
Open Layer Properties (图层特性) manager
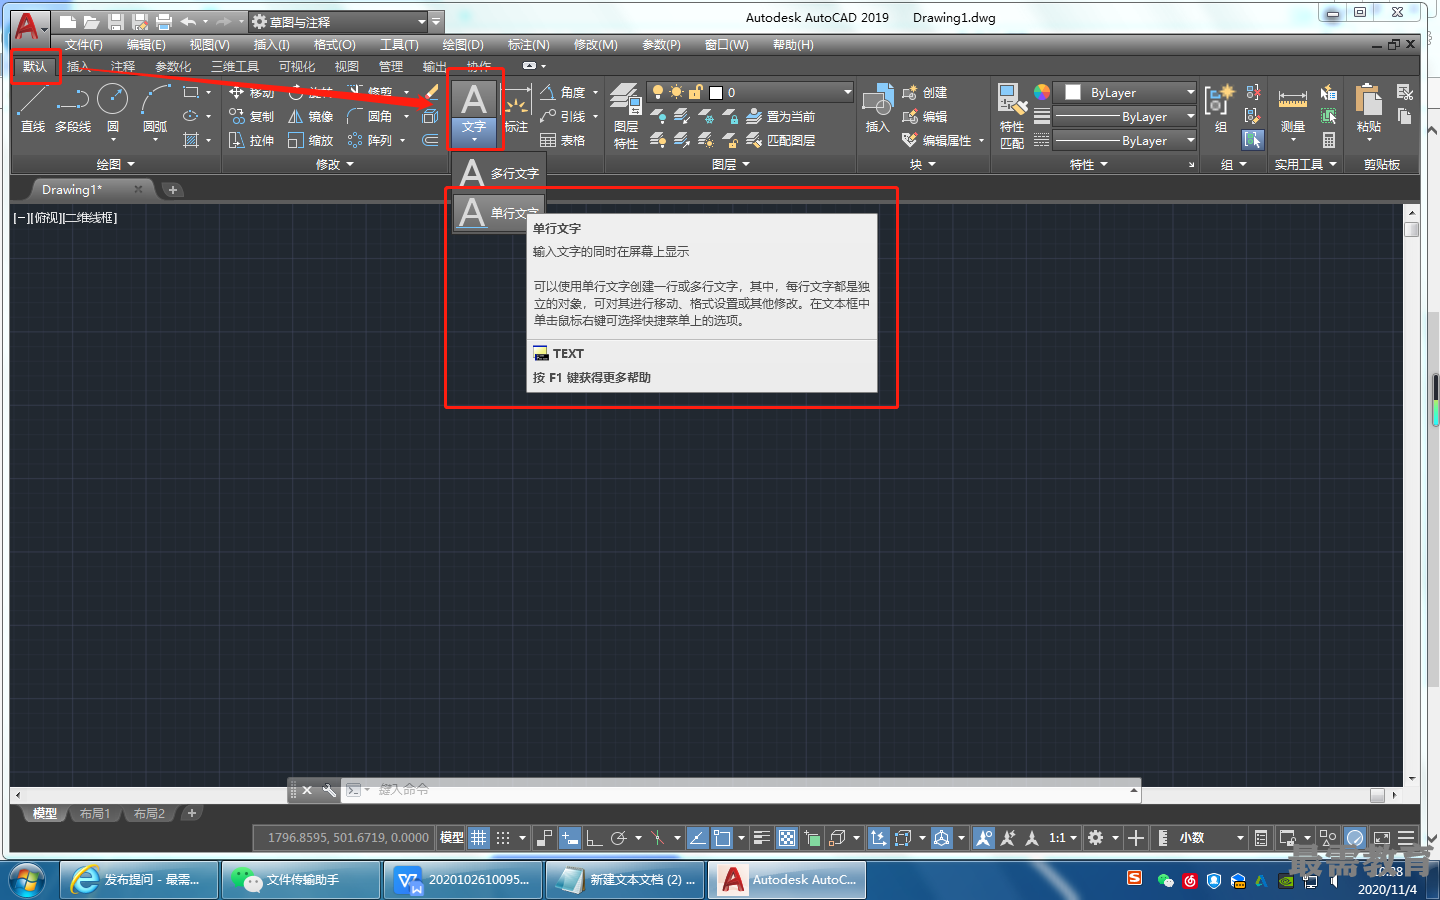coord(626,116)
